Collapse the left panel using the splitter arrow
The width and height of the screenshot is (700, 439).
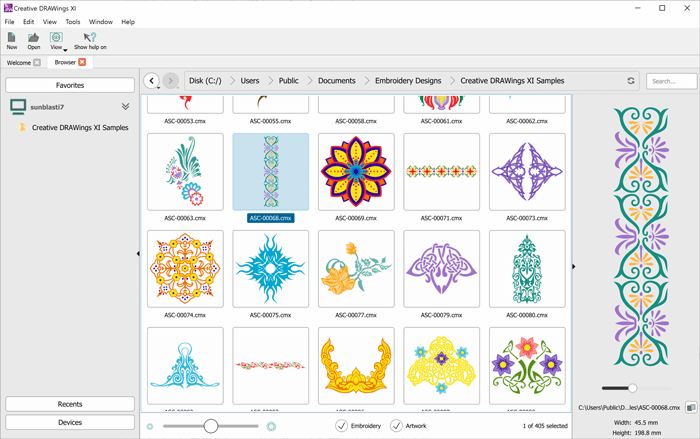pos(138,254)
